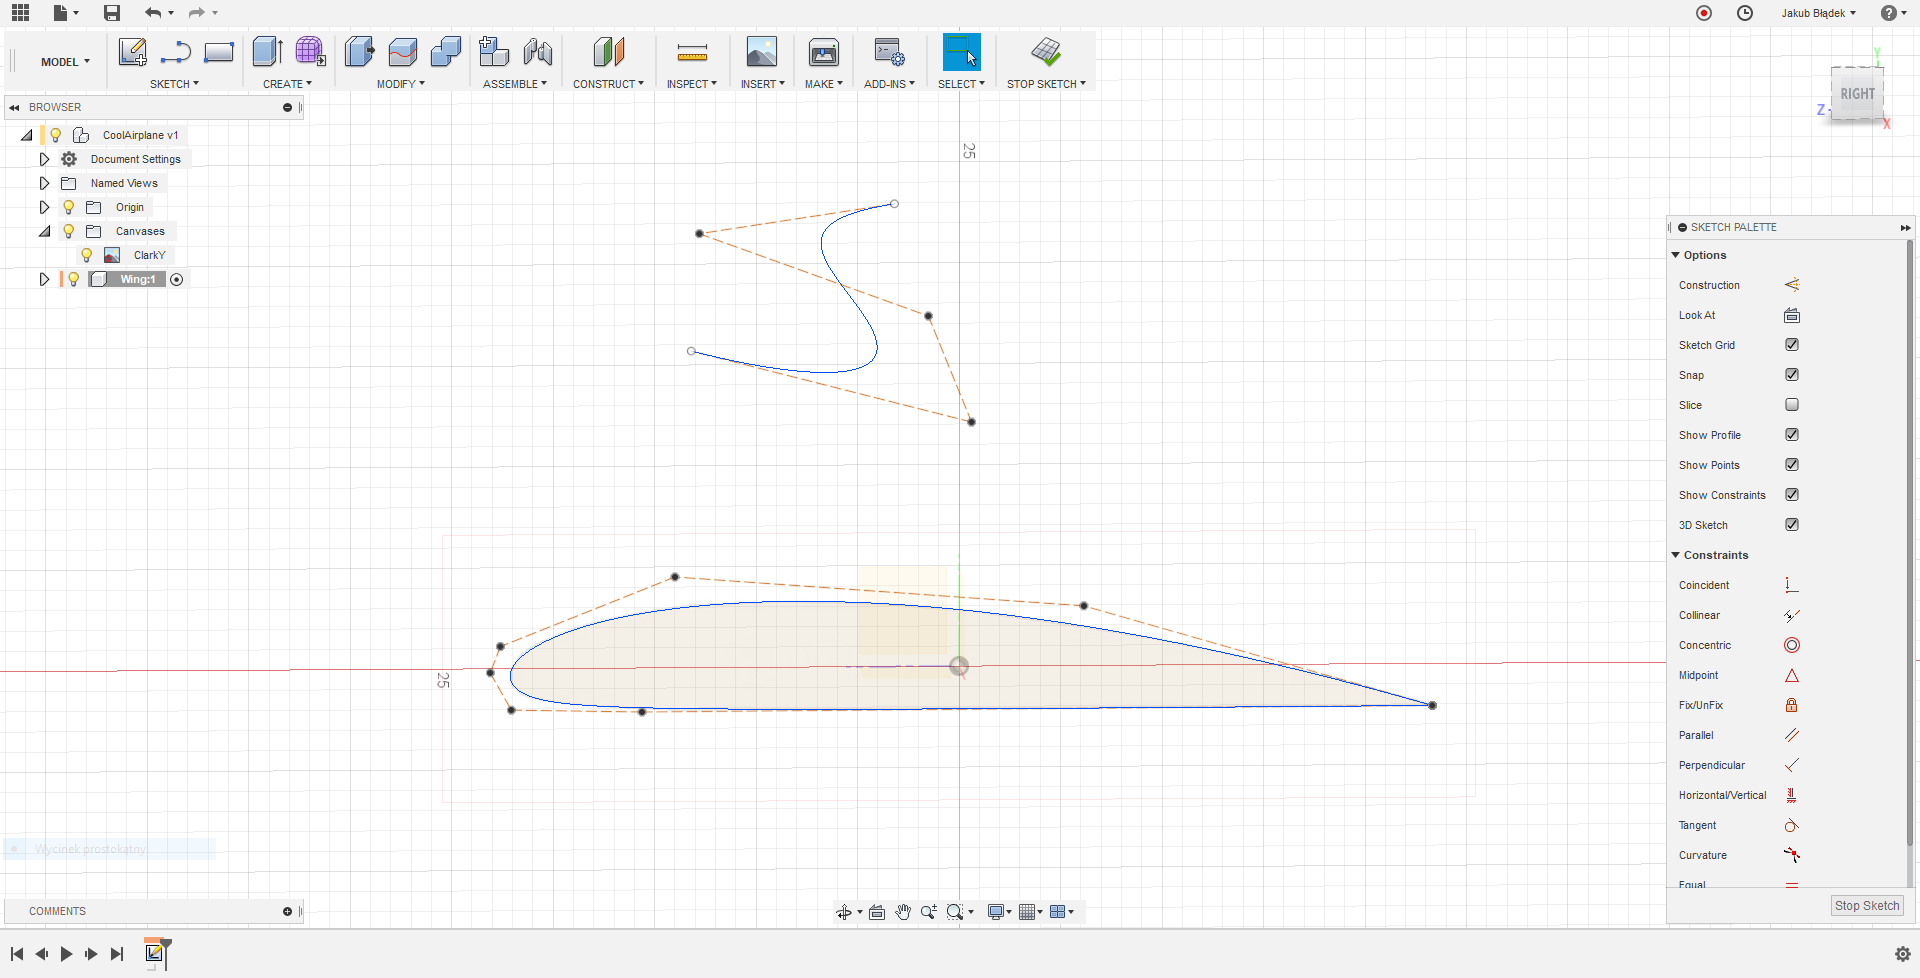
Task: Click the Undo arrow icon
Action: point(152,13)
